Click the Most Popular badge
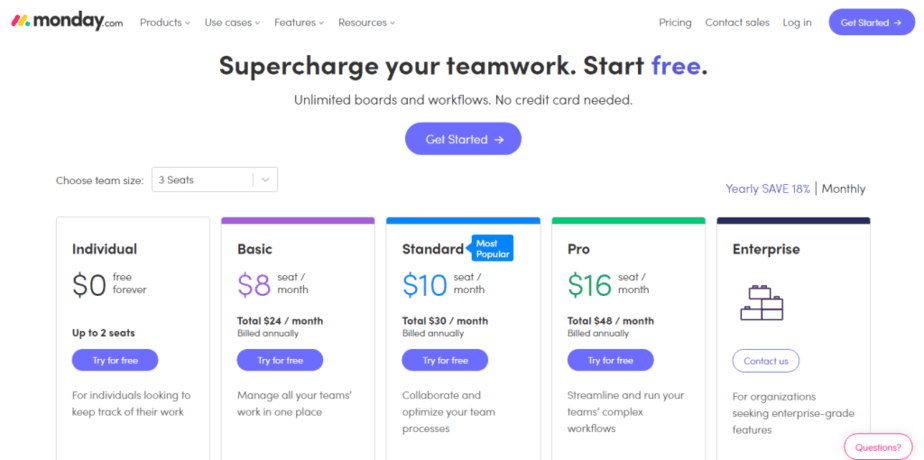This screenshot has height=460, width=924. click(490, 249)
